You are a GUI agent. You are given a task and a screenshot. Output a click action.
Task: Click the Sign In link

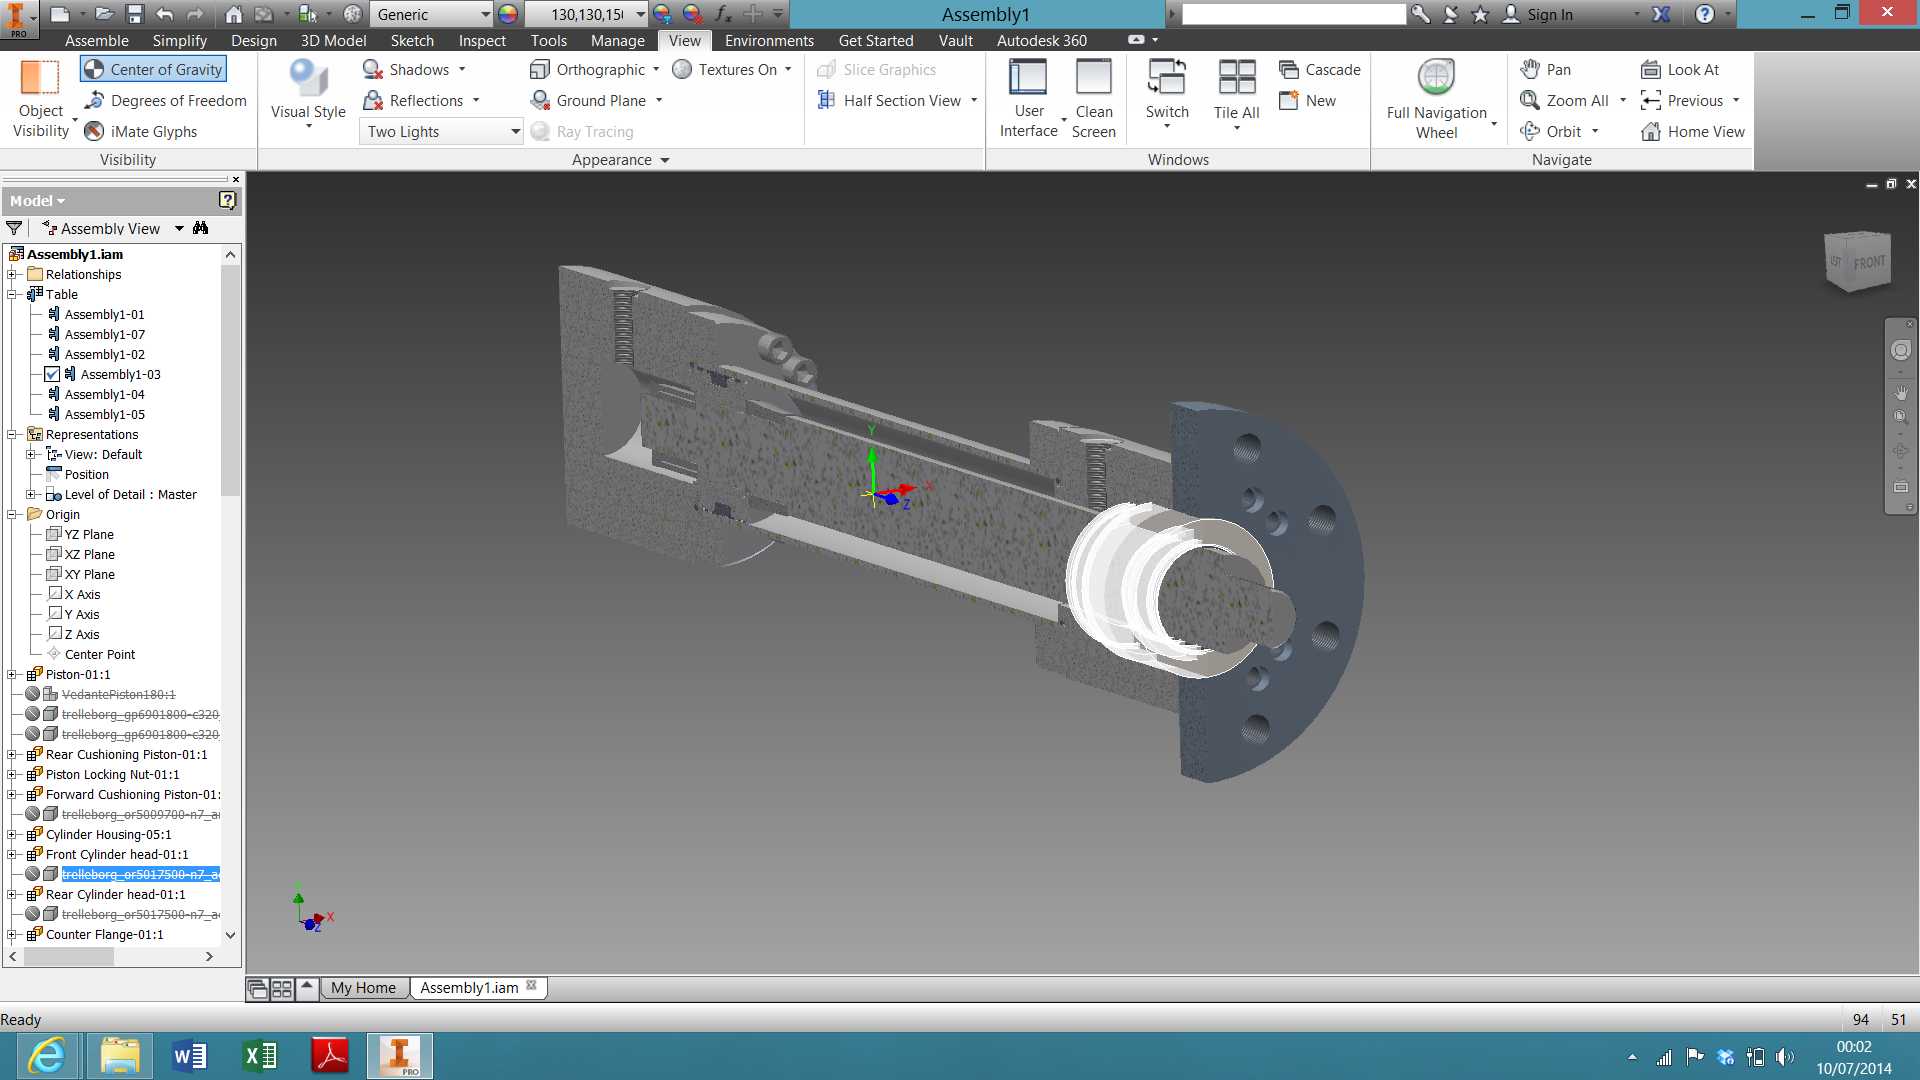click(x=1549, y=14)
